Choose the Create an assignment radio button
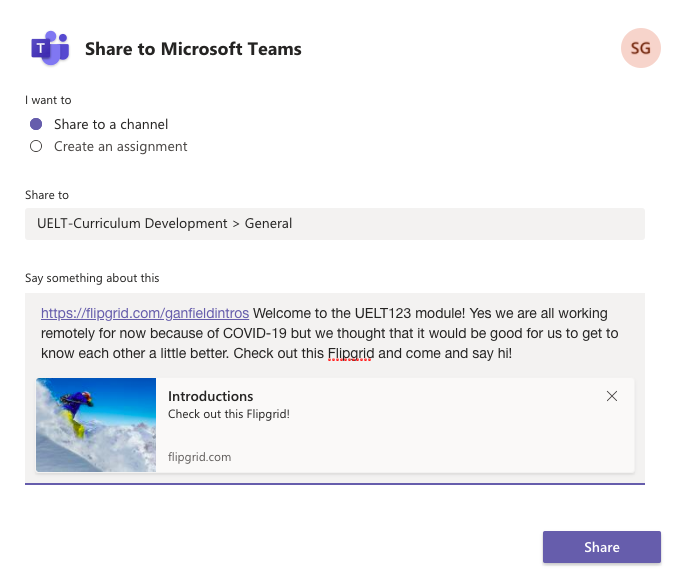This screenshot has width=679, height=582. pos(36,146)
